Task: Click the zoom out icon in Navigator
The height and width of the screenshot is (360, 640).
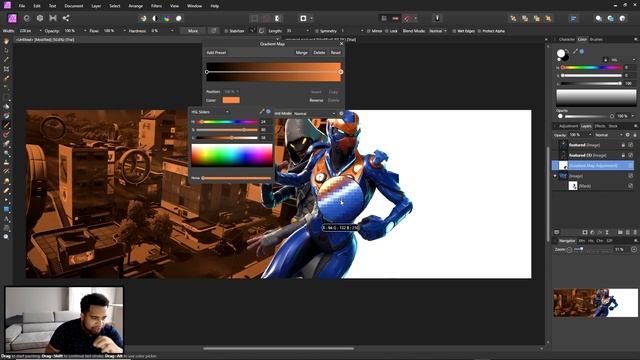Action: [569, 249]
